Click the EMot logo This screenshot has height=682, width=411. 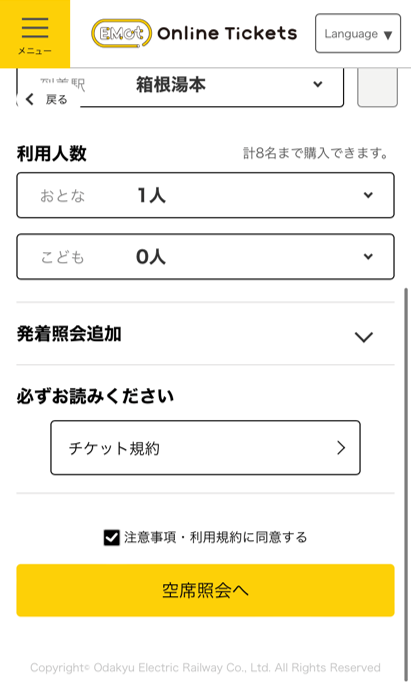(x=121, y=33)
